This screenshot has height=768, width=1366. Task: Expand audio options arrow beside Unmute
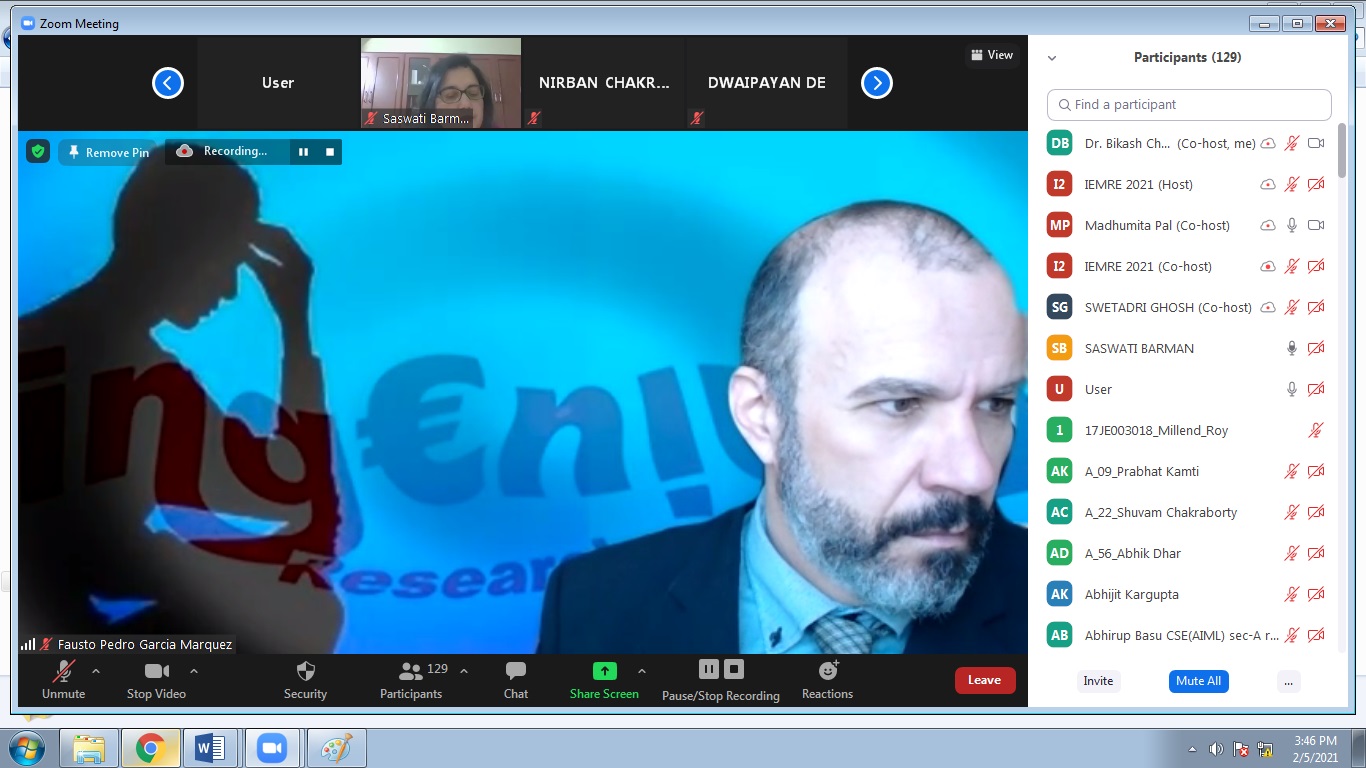[96, 670]
